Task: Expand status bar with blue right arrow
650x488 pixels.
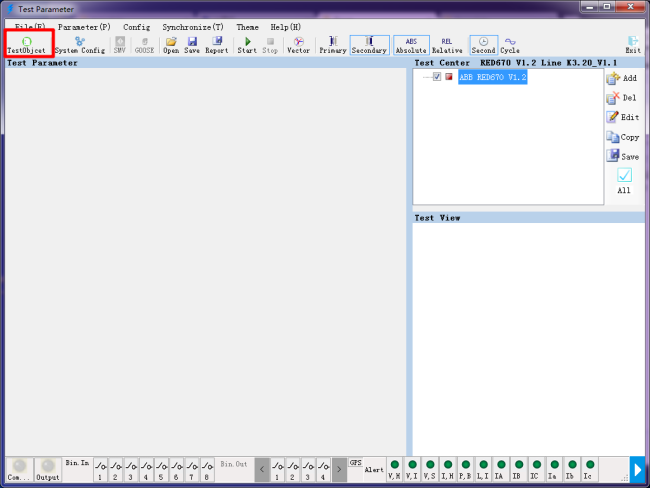Action: 637,468
